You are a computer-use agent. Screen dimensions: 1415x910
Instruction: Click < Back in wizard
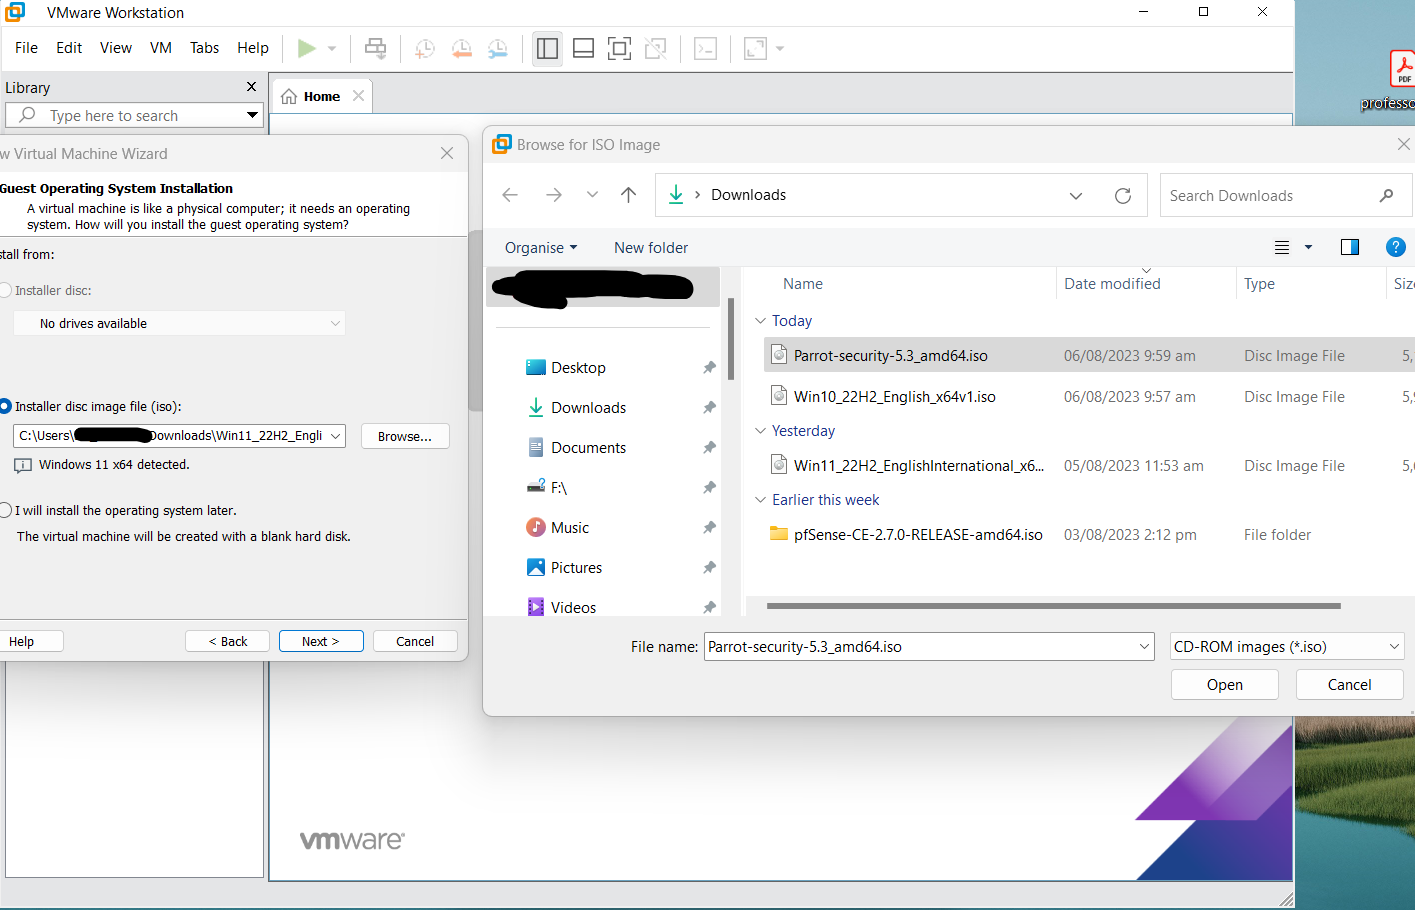click(x=227, y=641)
